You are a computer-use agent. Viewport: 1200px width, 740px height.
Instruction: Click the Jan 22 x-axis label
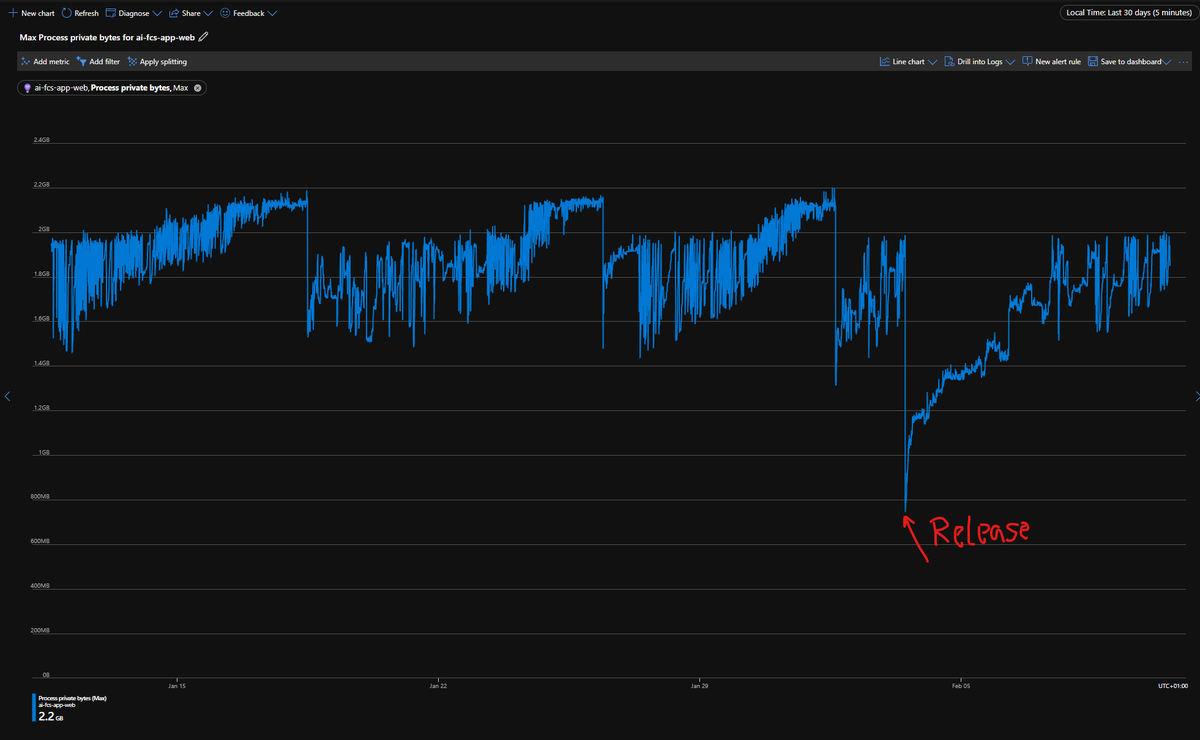[438, 686]
